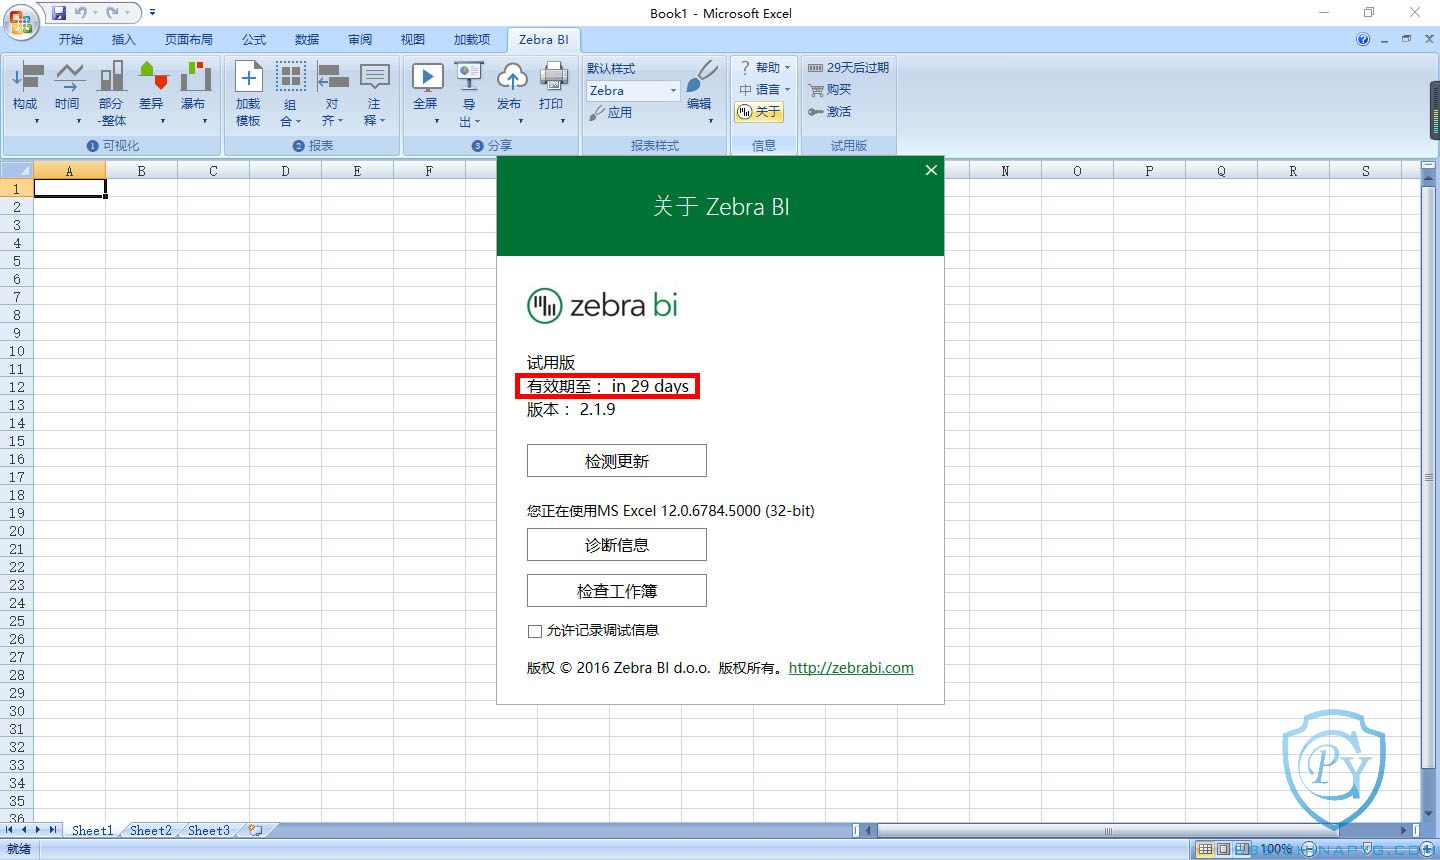
Task: Expand the 瀑布 dropdown arrow
Action: (x=204, y=122)
